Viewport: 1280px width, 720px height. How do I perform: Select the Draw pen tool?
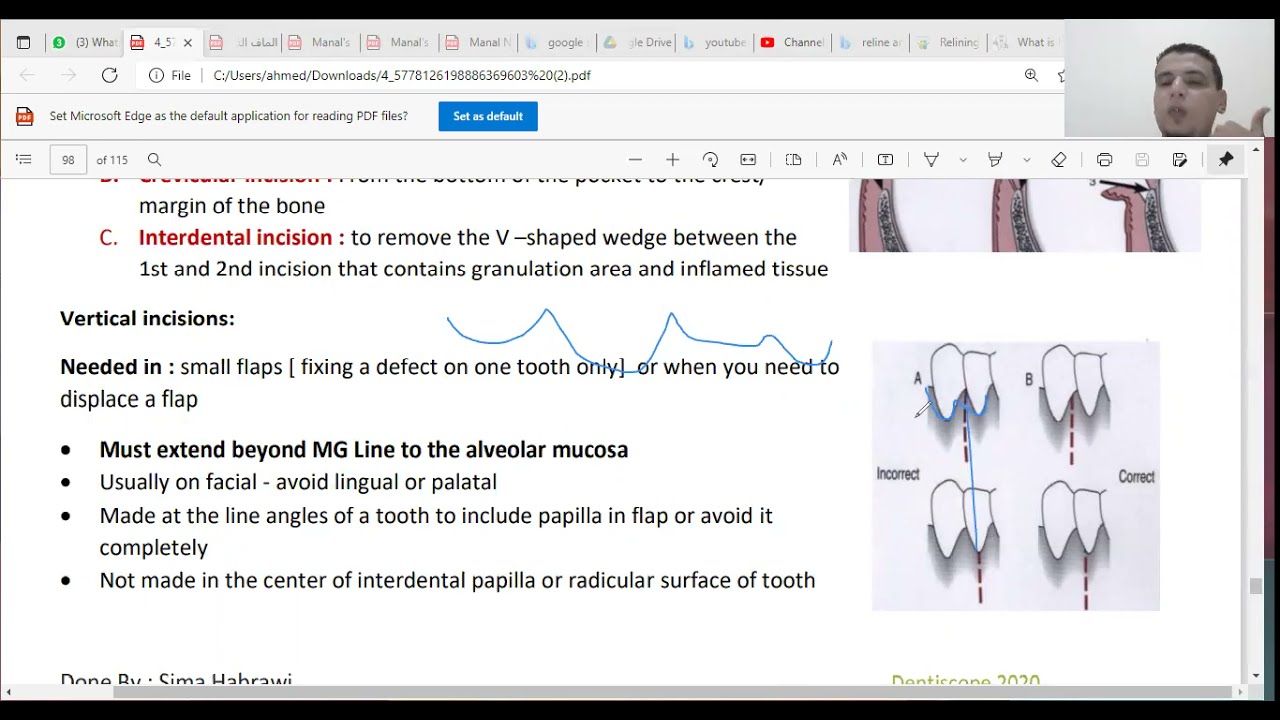[x=931, y=160]
